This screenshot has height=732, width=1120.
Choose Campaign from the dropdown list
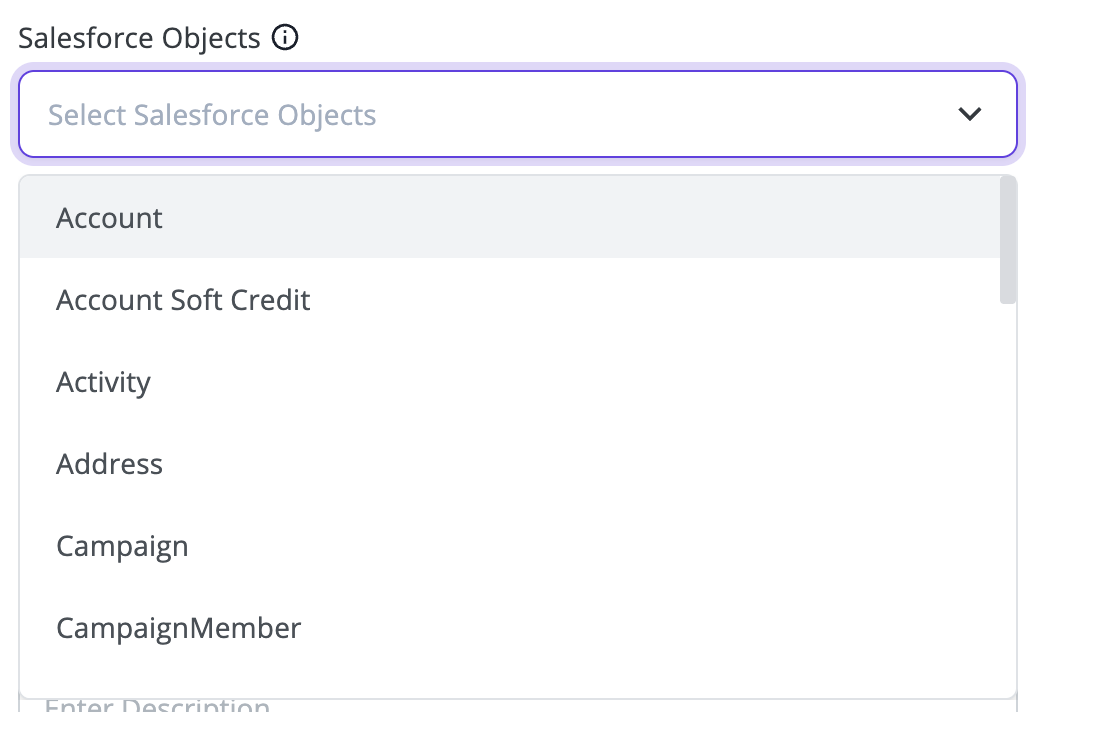tap(510, 546)
